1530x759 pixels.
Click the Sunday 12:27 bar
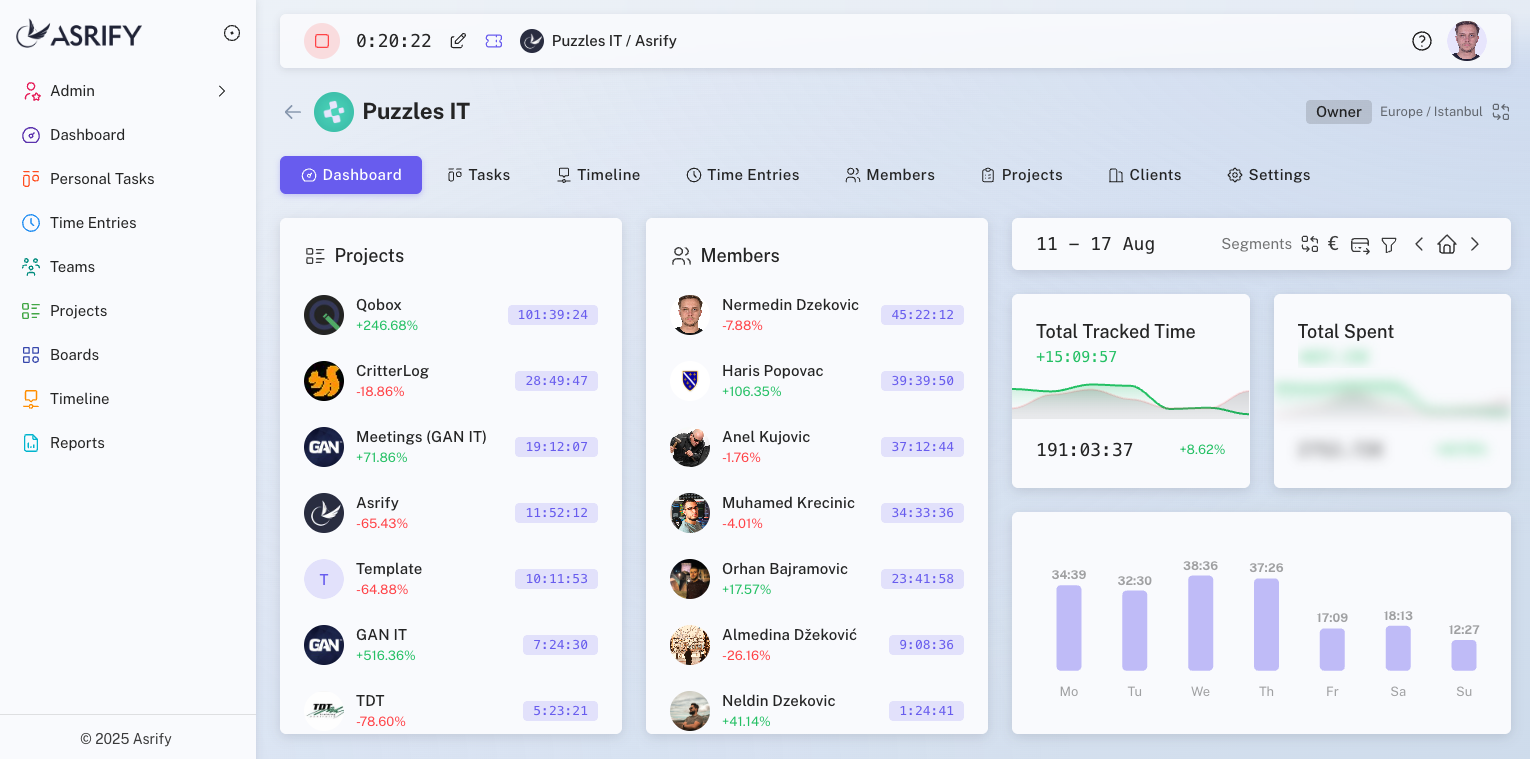click(x=1464, y=655)
